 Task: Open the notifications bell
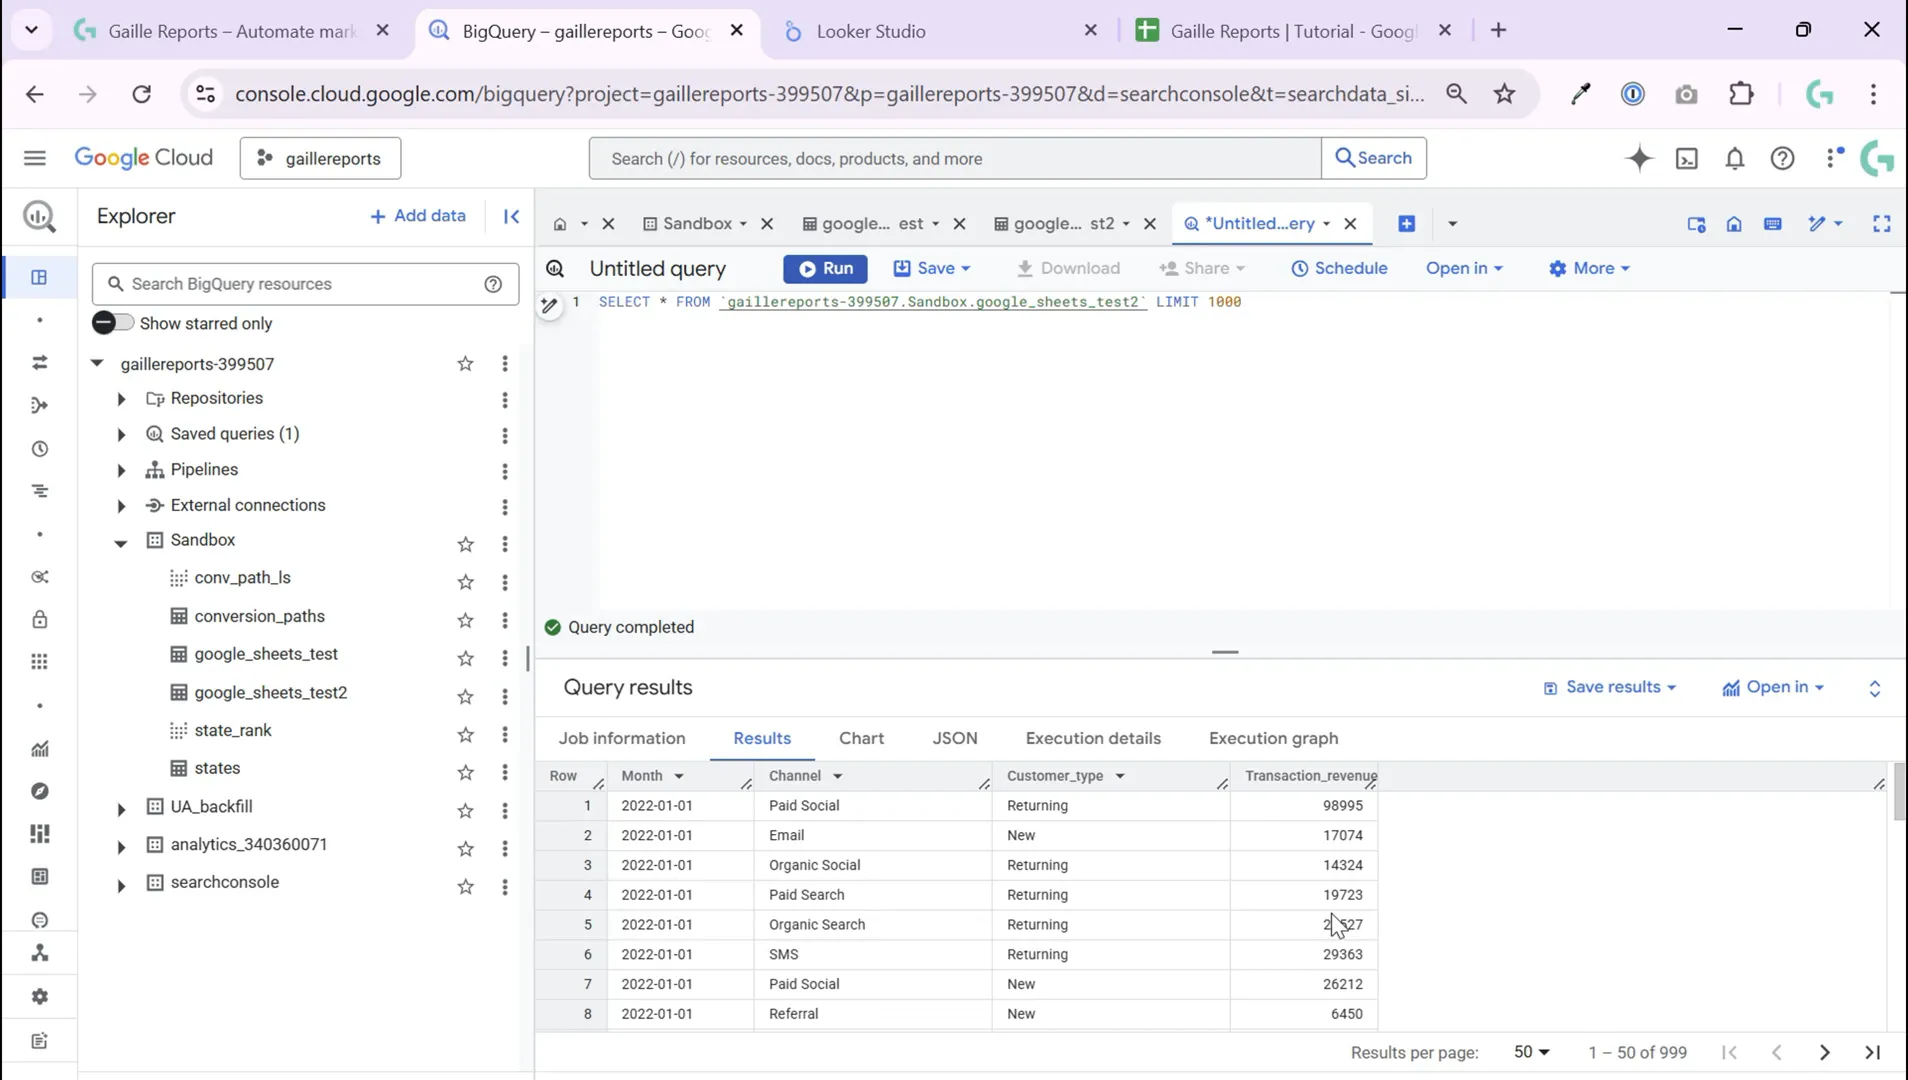click(1735, 158)
